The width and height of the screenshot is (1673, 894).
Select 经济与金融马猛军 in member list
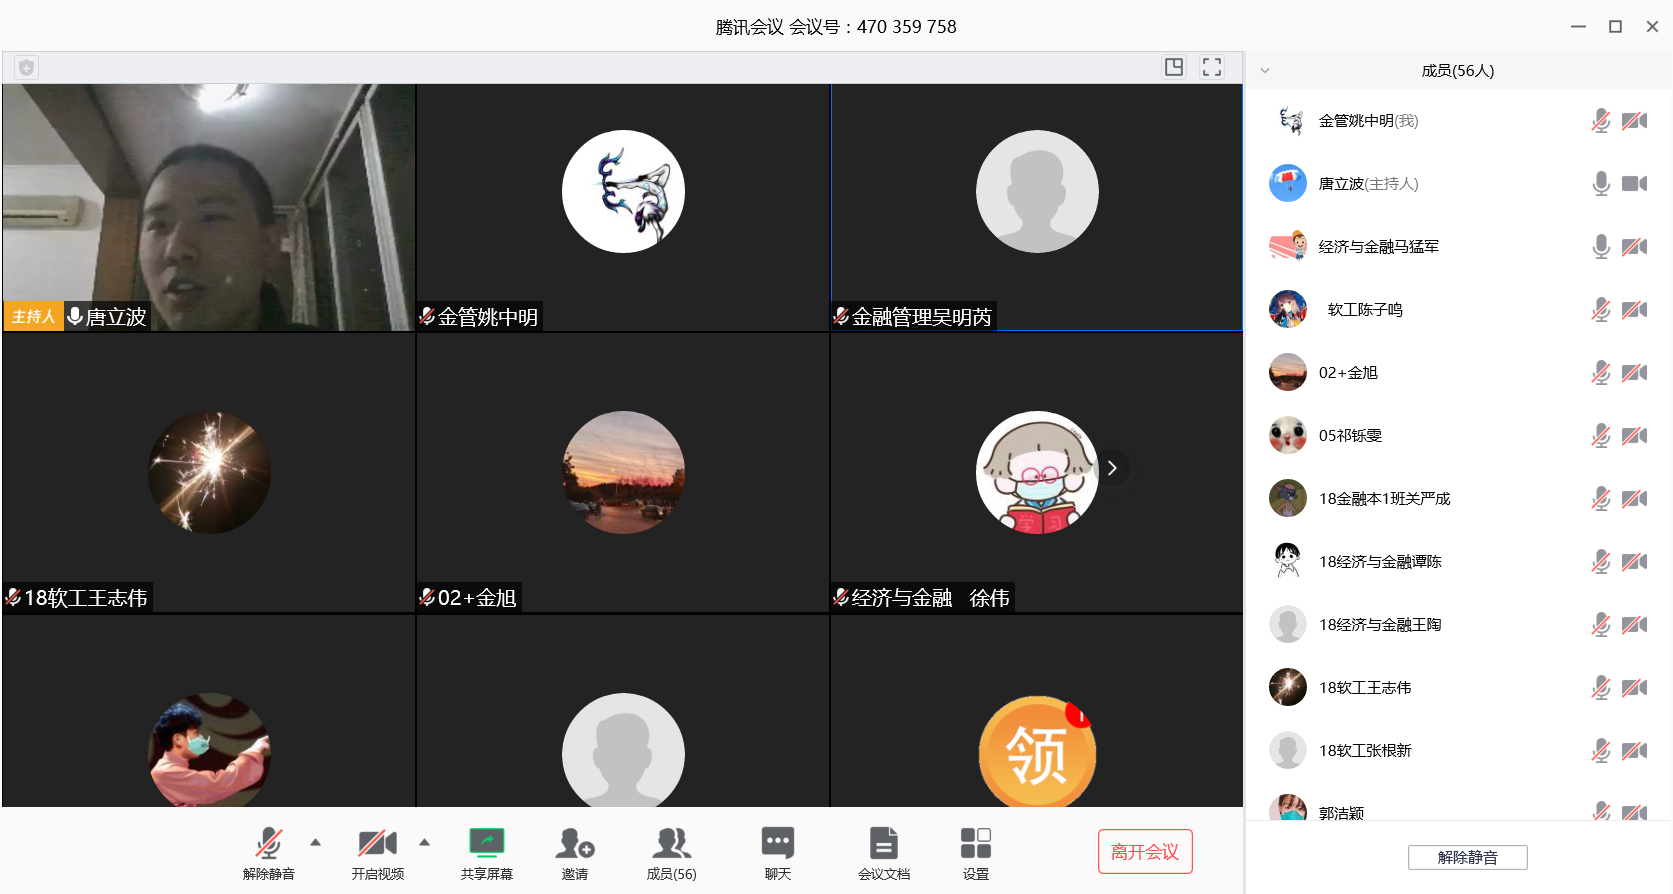1378,247
